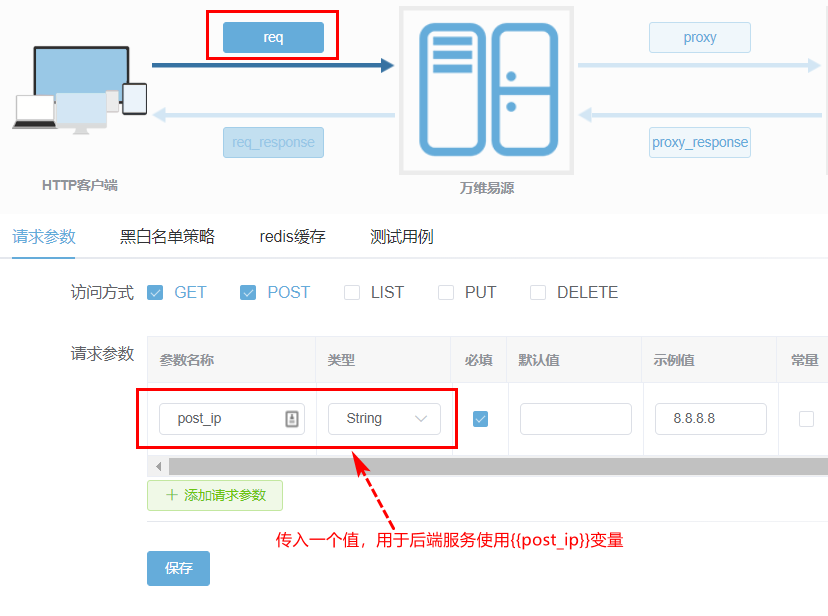Switch to the redis缓存 tab
This screenshot has height=616, width=828.
click(x=292, y=236)
